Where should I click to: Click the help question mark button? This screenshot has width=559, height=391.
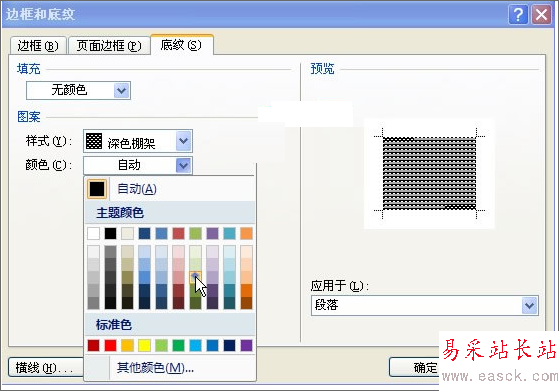pyautogui.click(x=518, y=15)
